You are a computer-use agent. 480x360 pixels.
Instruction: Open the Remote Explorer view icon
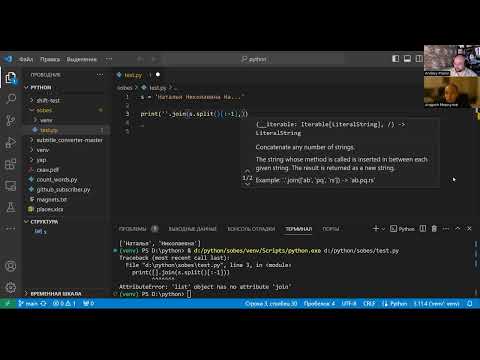tap(11, 186)
